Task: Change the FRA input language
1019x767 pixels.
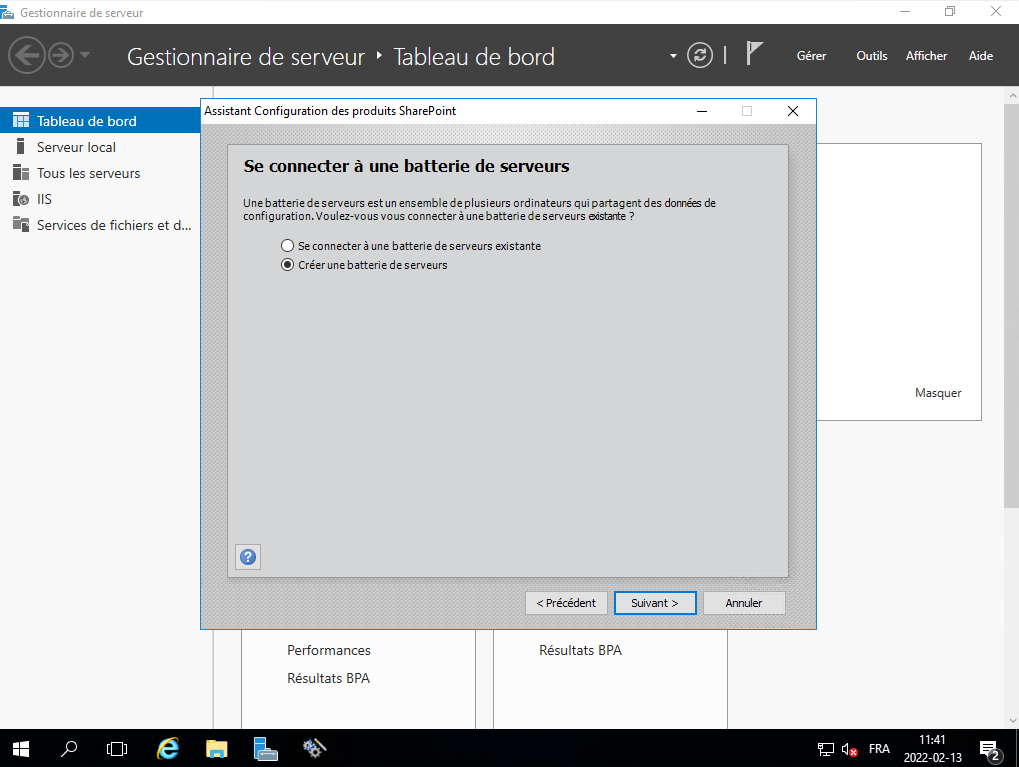Action: pos(879,749)
